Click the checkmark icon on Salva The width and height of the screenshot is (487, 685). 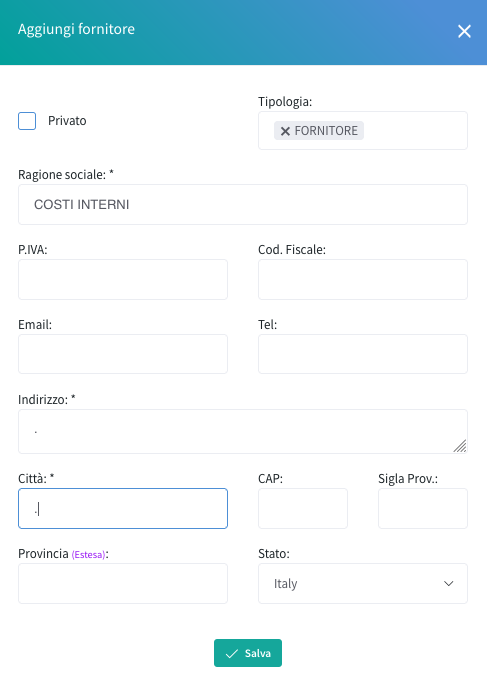point(231,654)
